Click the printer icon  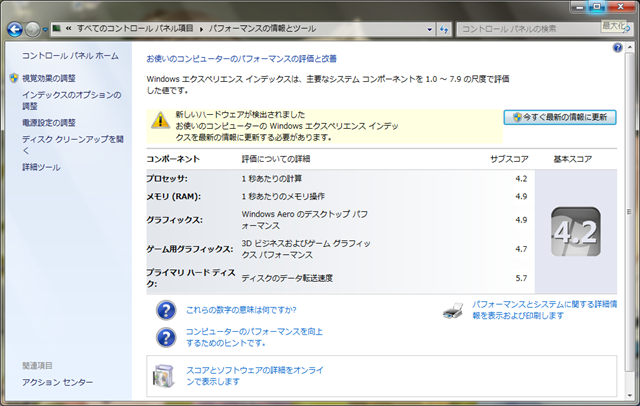453,311
